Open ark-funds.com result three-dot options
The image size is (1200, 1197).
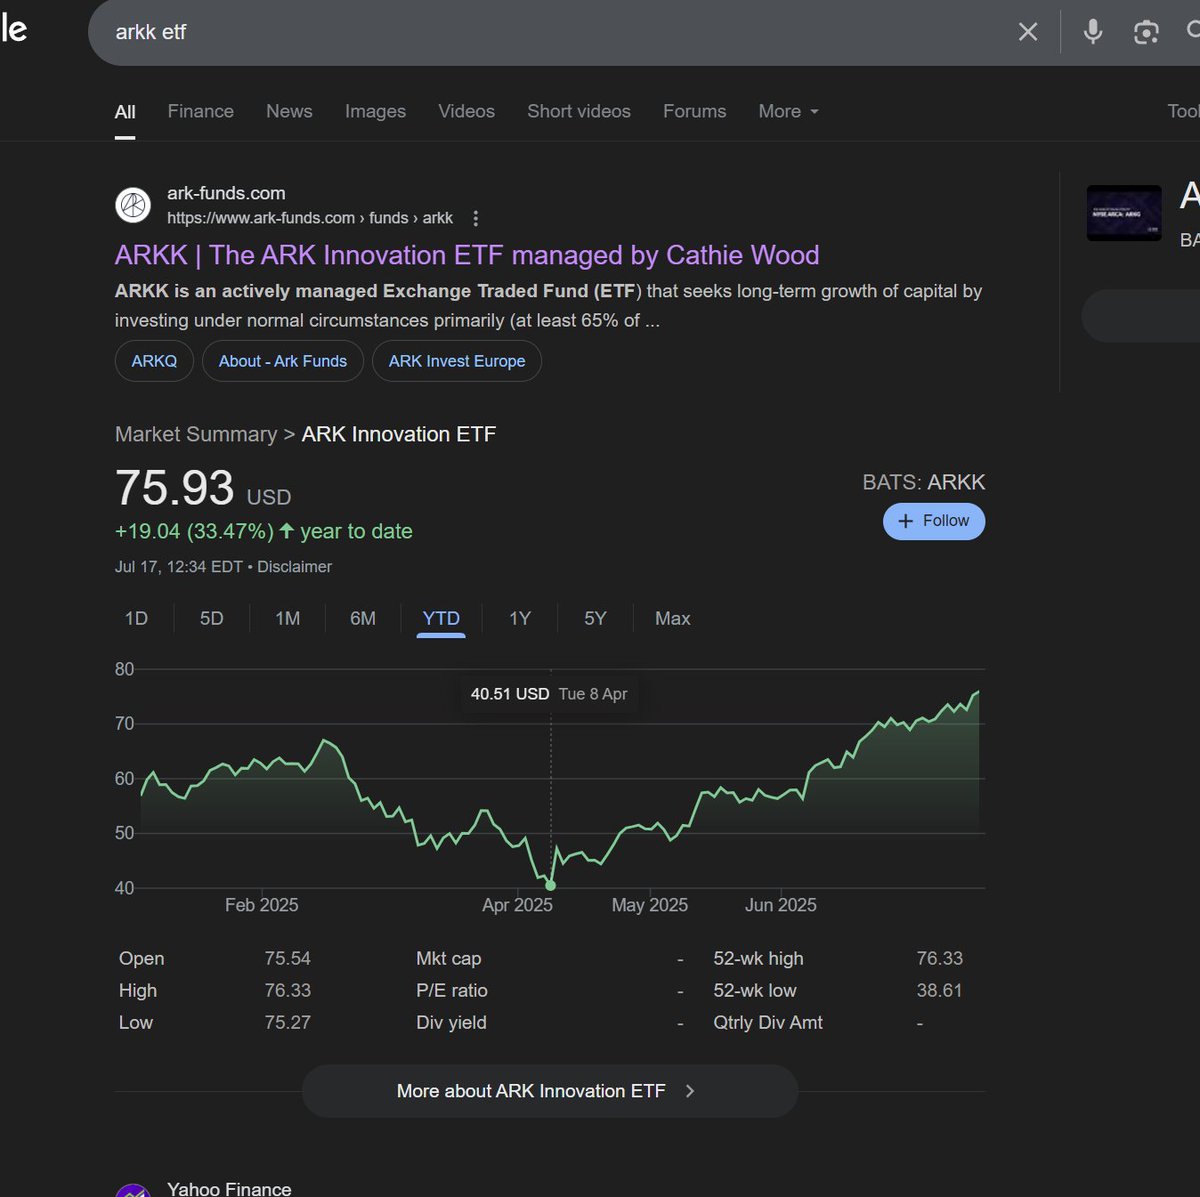point(476,218)
